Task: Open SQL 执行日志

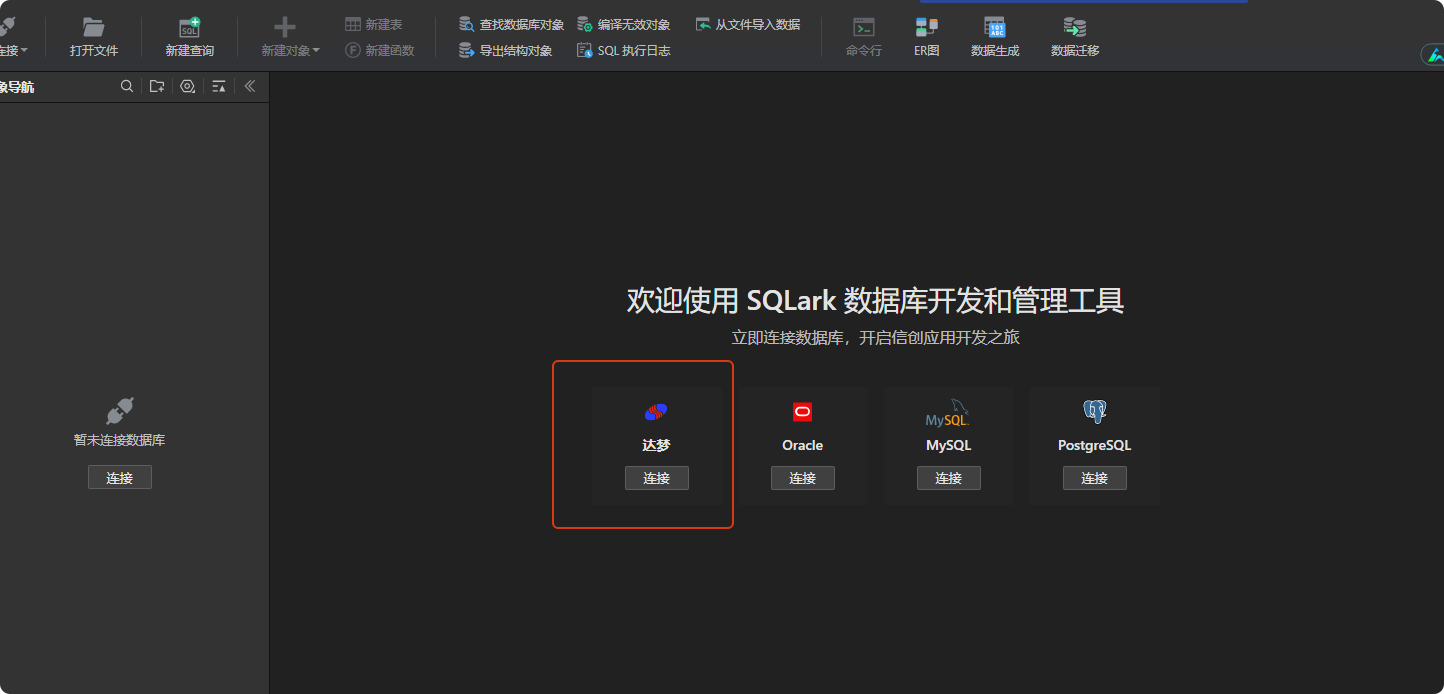Action: [624, 50]
